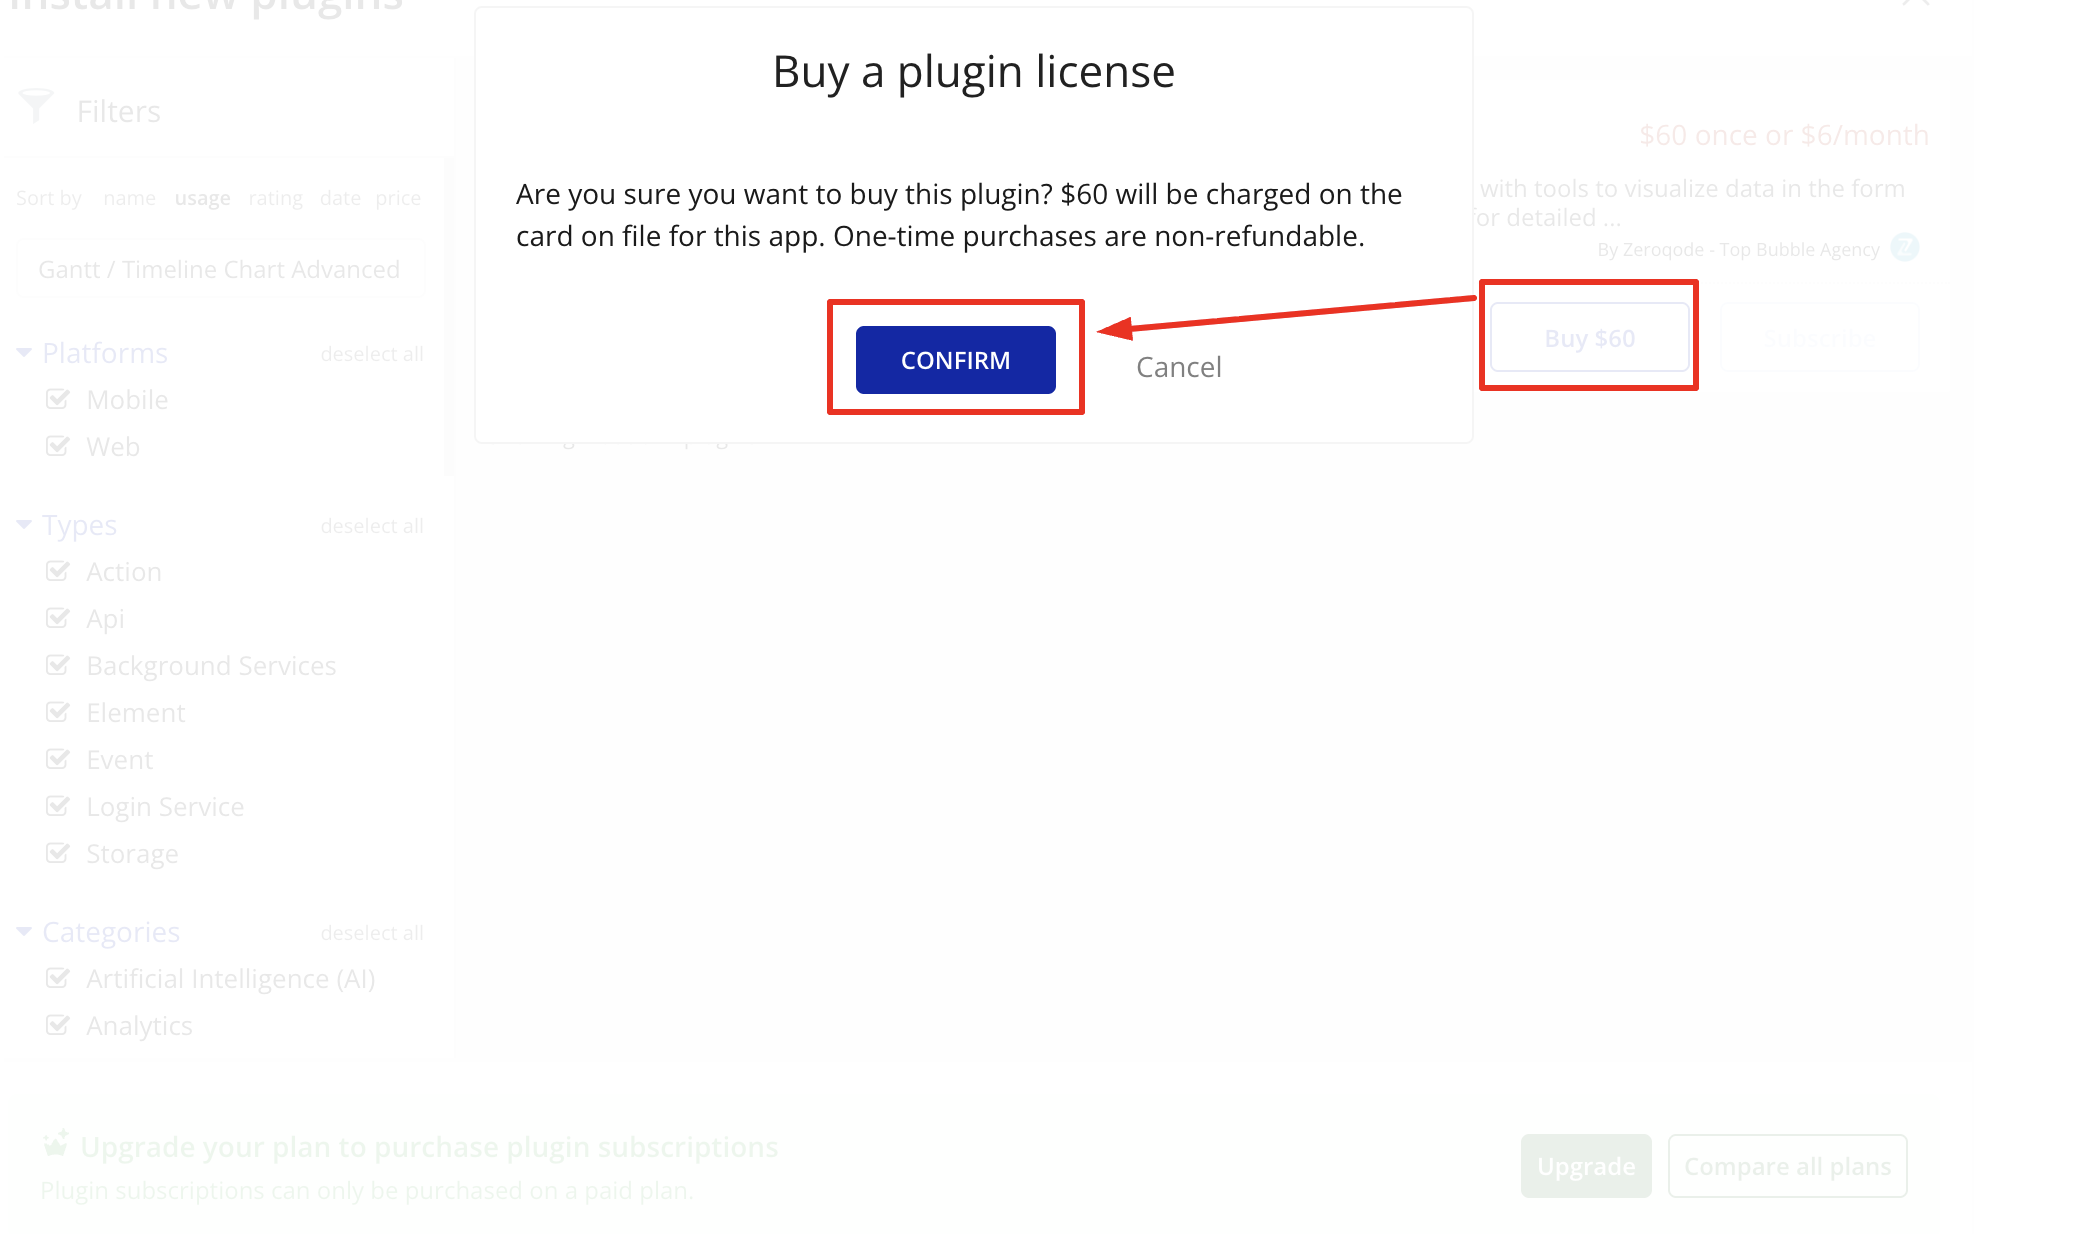
Task: Uncheck the Mobile platform checkbox
Action: point(58,399)
